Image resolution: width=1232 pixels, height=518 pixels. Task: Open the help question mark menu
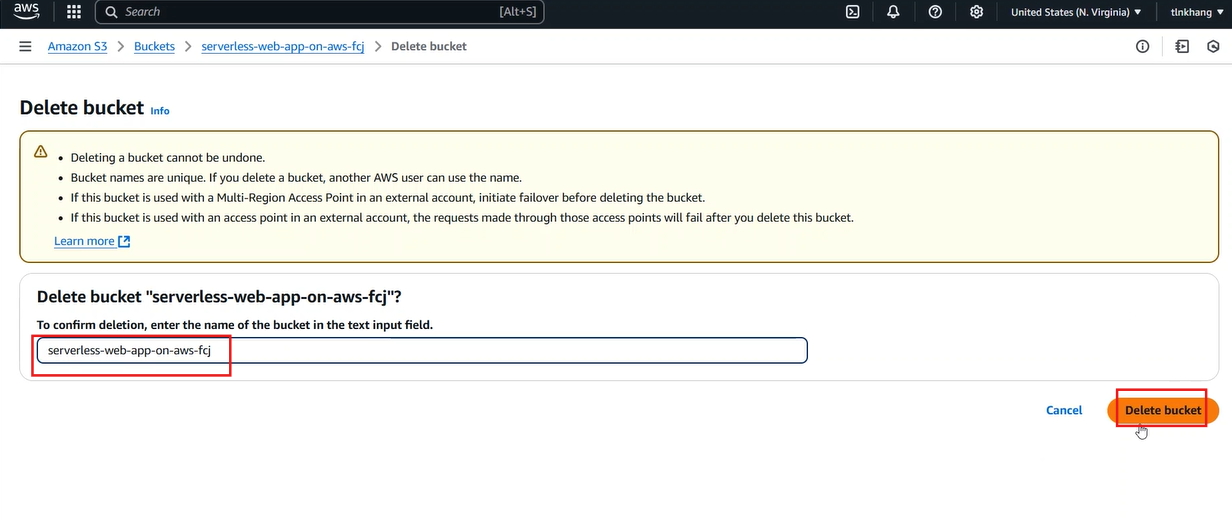point(935,12)
